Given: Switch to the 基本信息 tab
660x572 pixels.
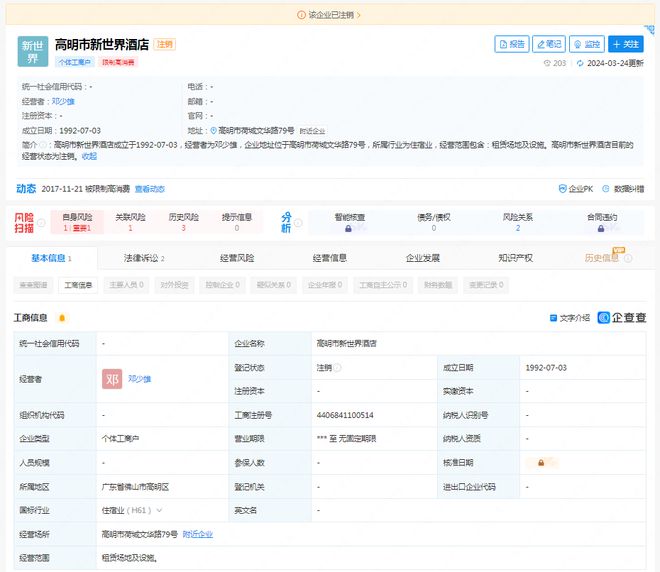Looking at the screenshot, I should point(51,258).
